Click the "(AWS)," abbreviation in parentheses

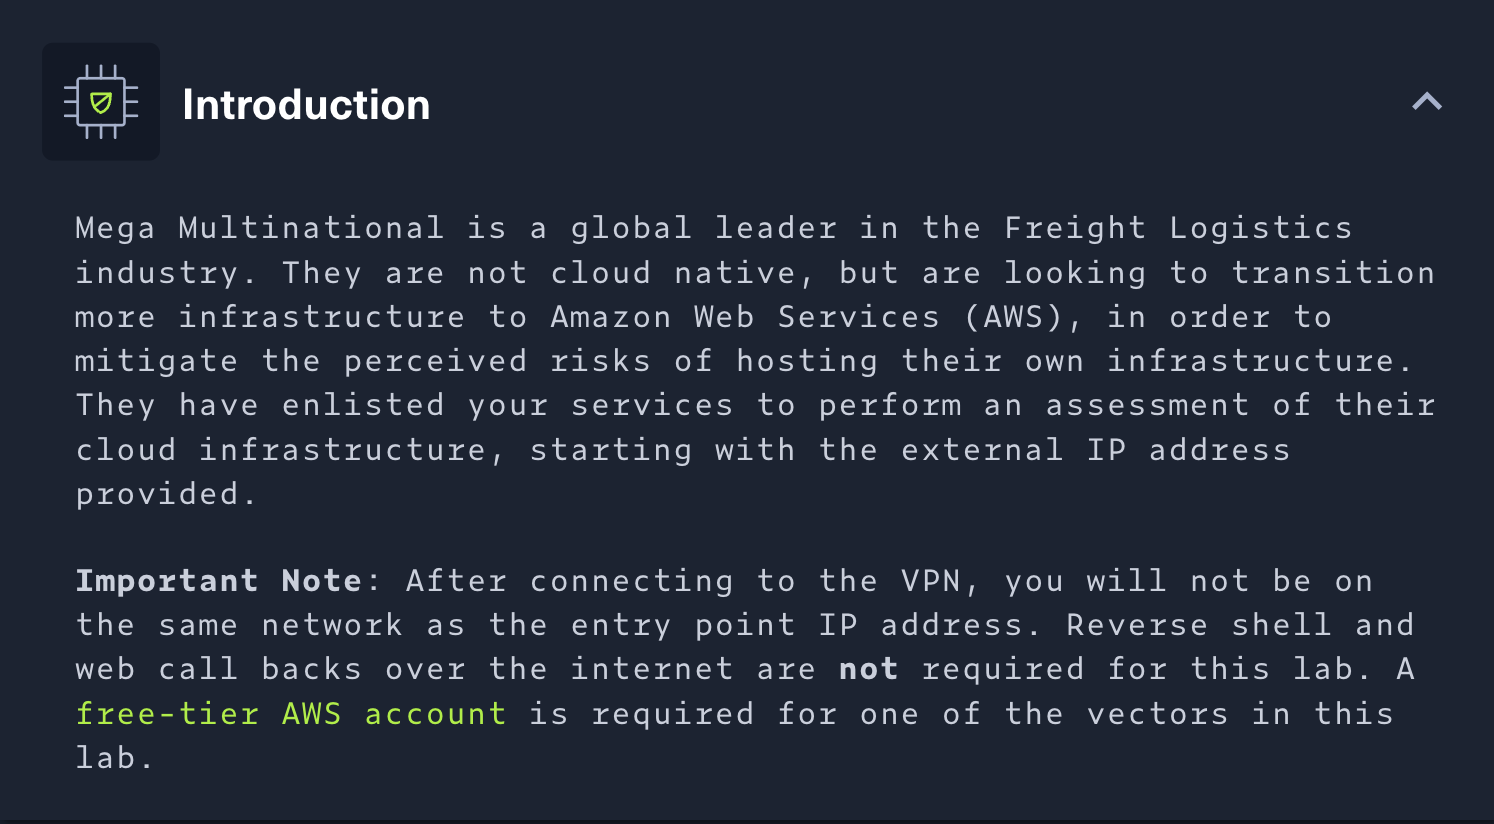[1023, 317]
